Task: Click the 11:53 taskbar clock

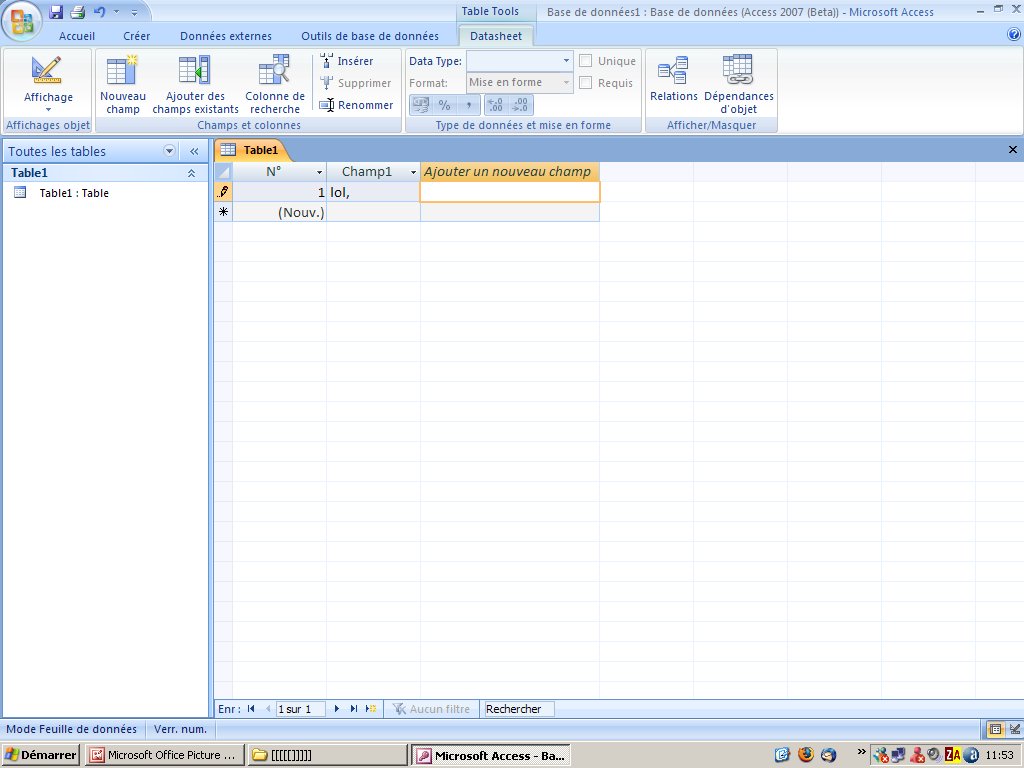Action: click(999, 755)
